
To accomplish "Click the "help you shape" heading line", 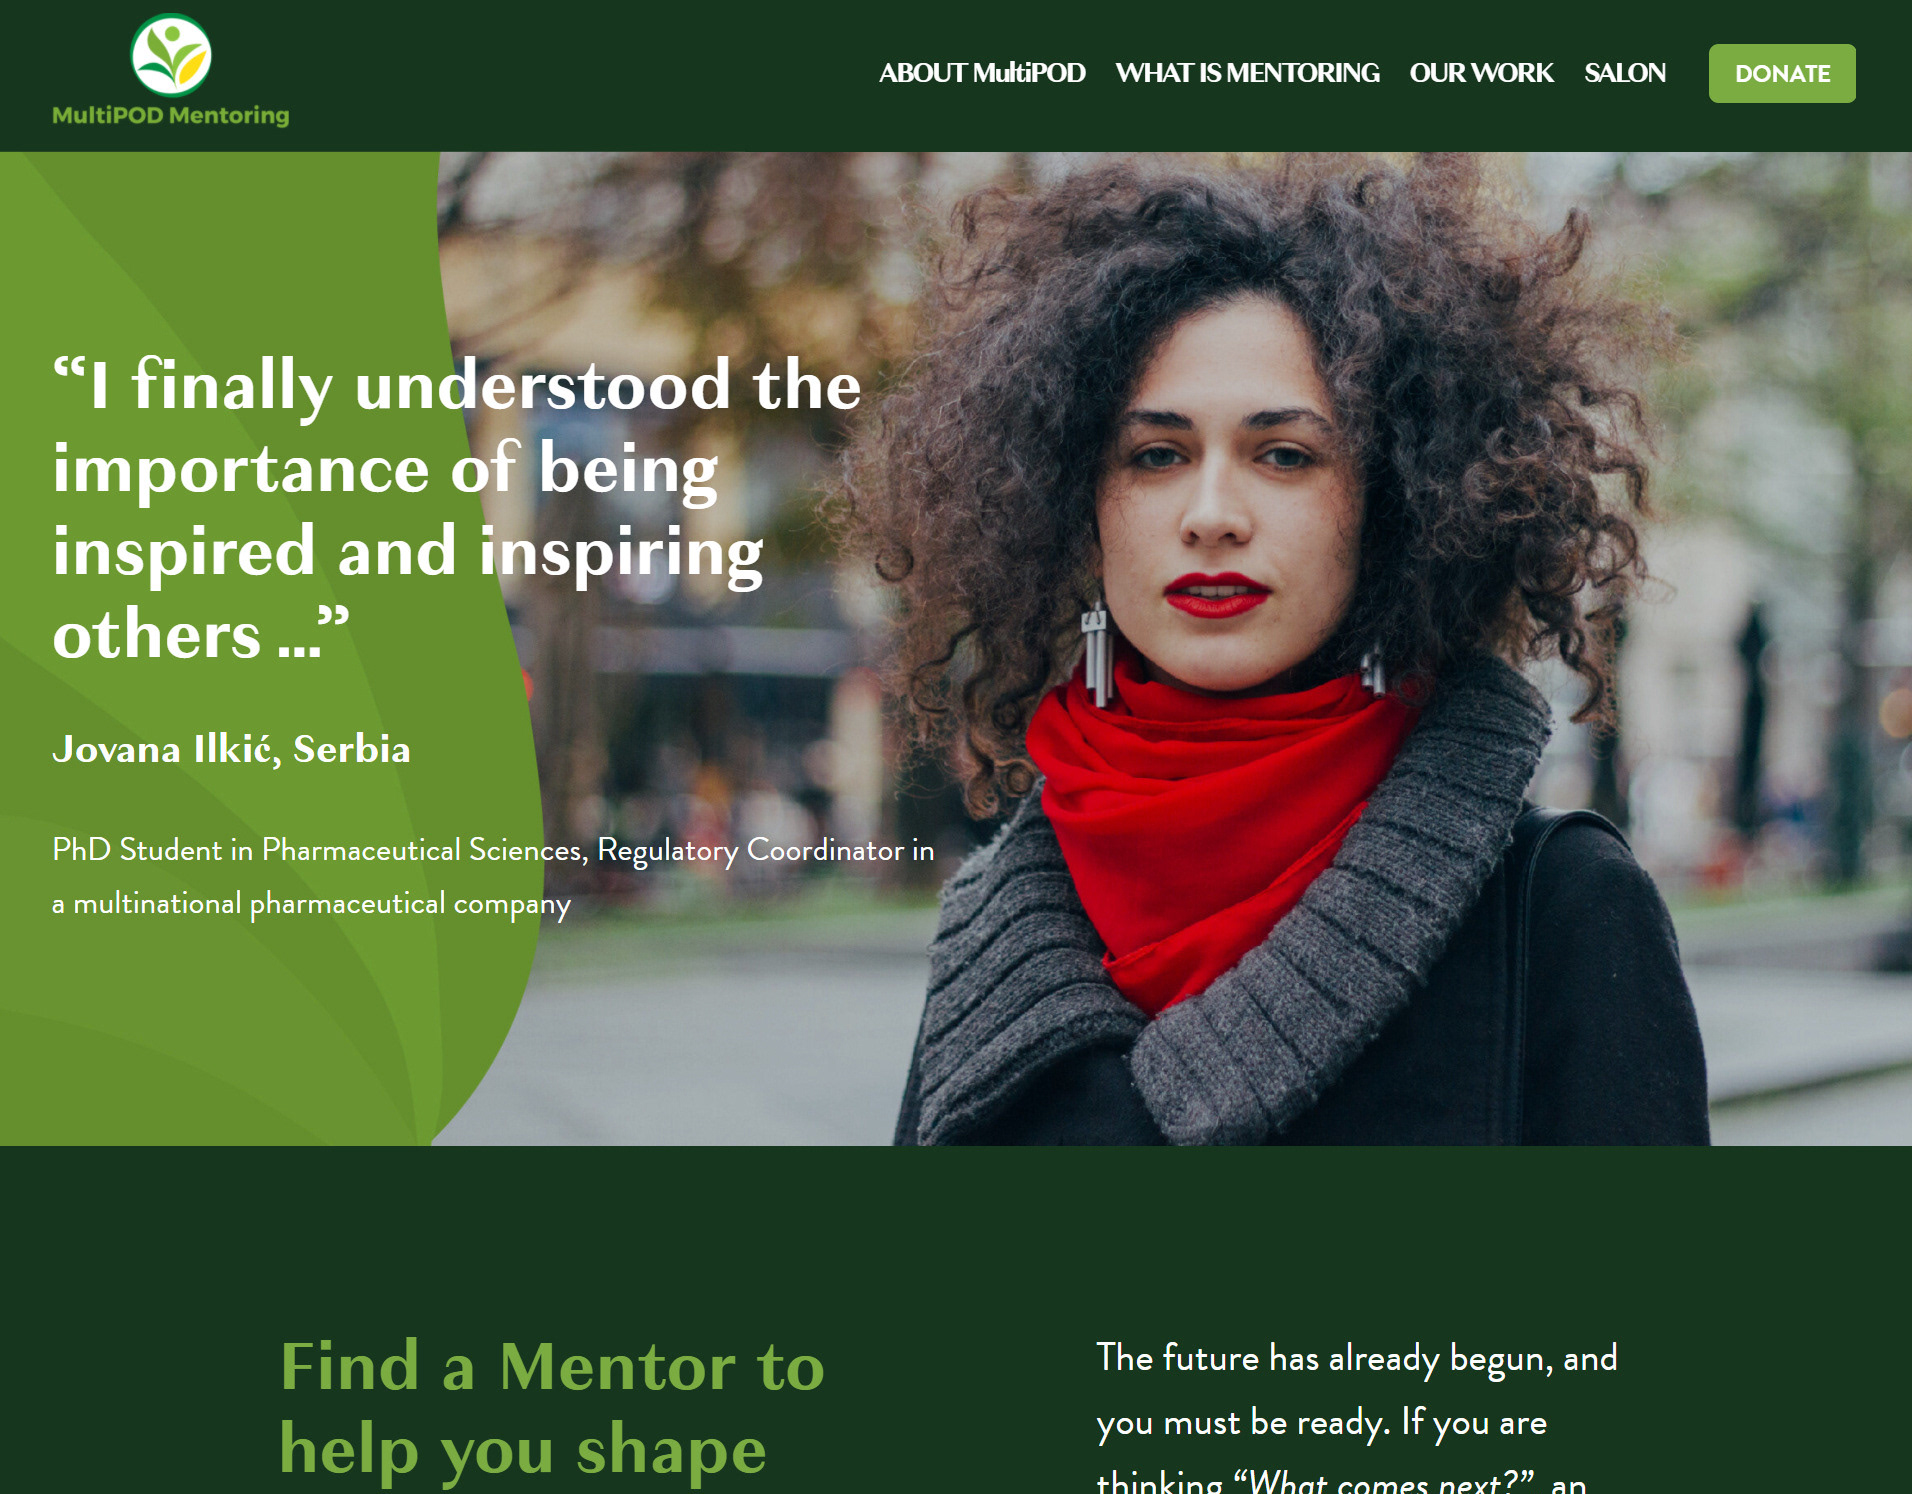I will pos(523,1450).
